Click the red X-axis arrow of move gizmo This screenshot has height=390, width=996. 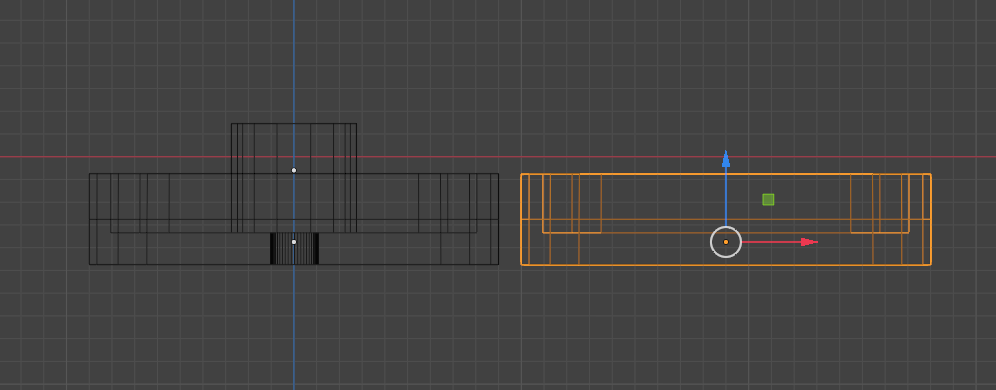click(x=809, y=242)
